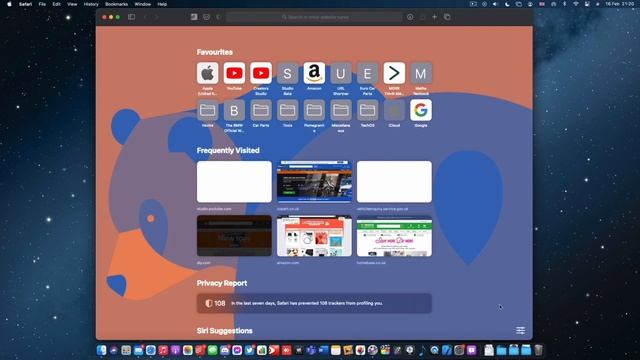Open the Creators Studio YouTube favourite
The height and width of the screenshot is (360, 640).
point(261,73)
